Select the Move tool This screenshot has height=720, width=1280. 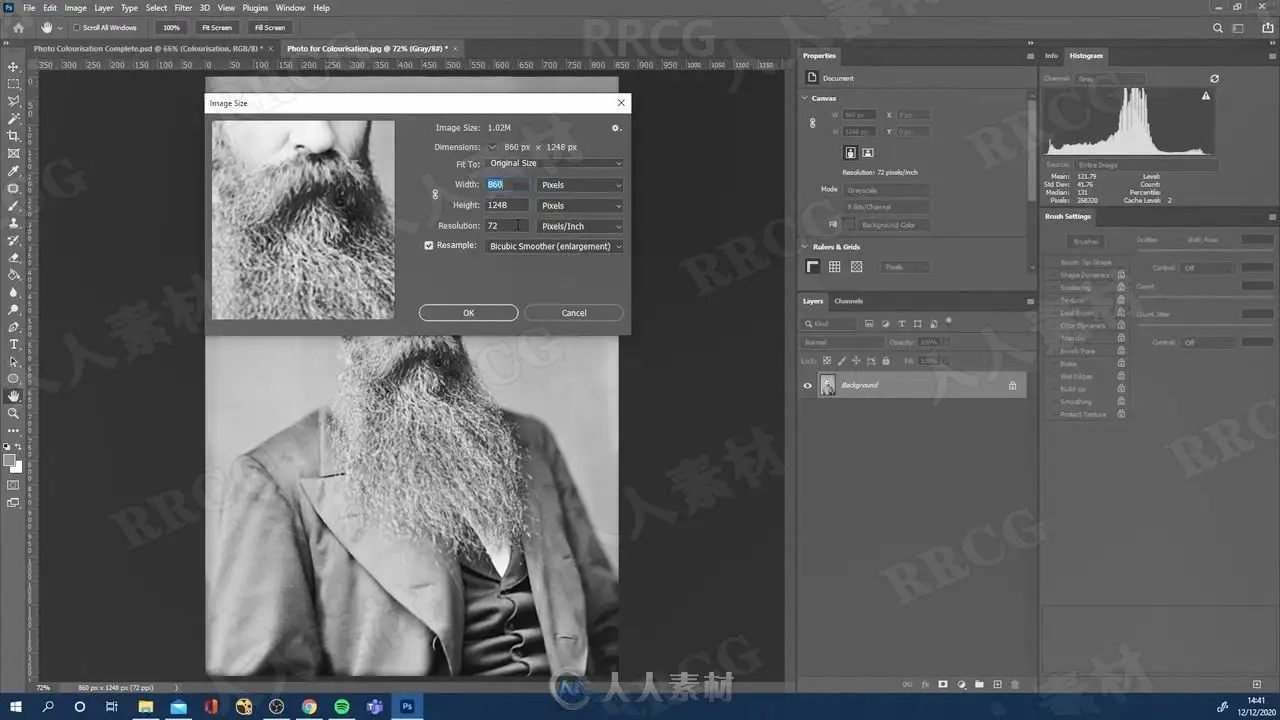pyautogui.click(x=13, y=67)
